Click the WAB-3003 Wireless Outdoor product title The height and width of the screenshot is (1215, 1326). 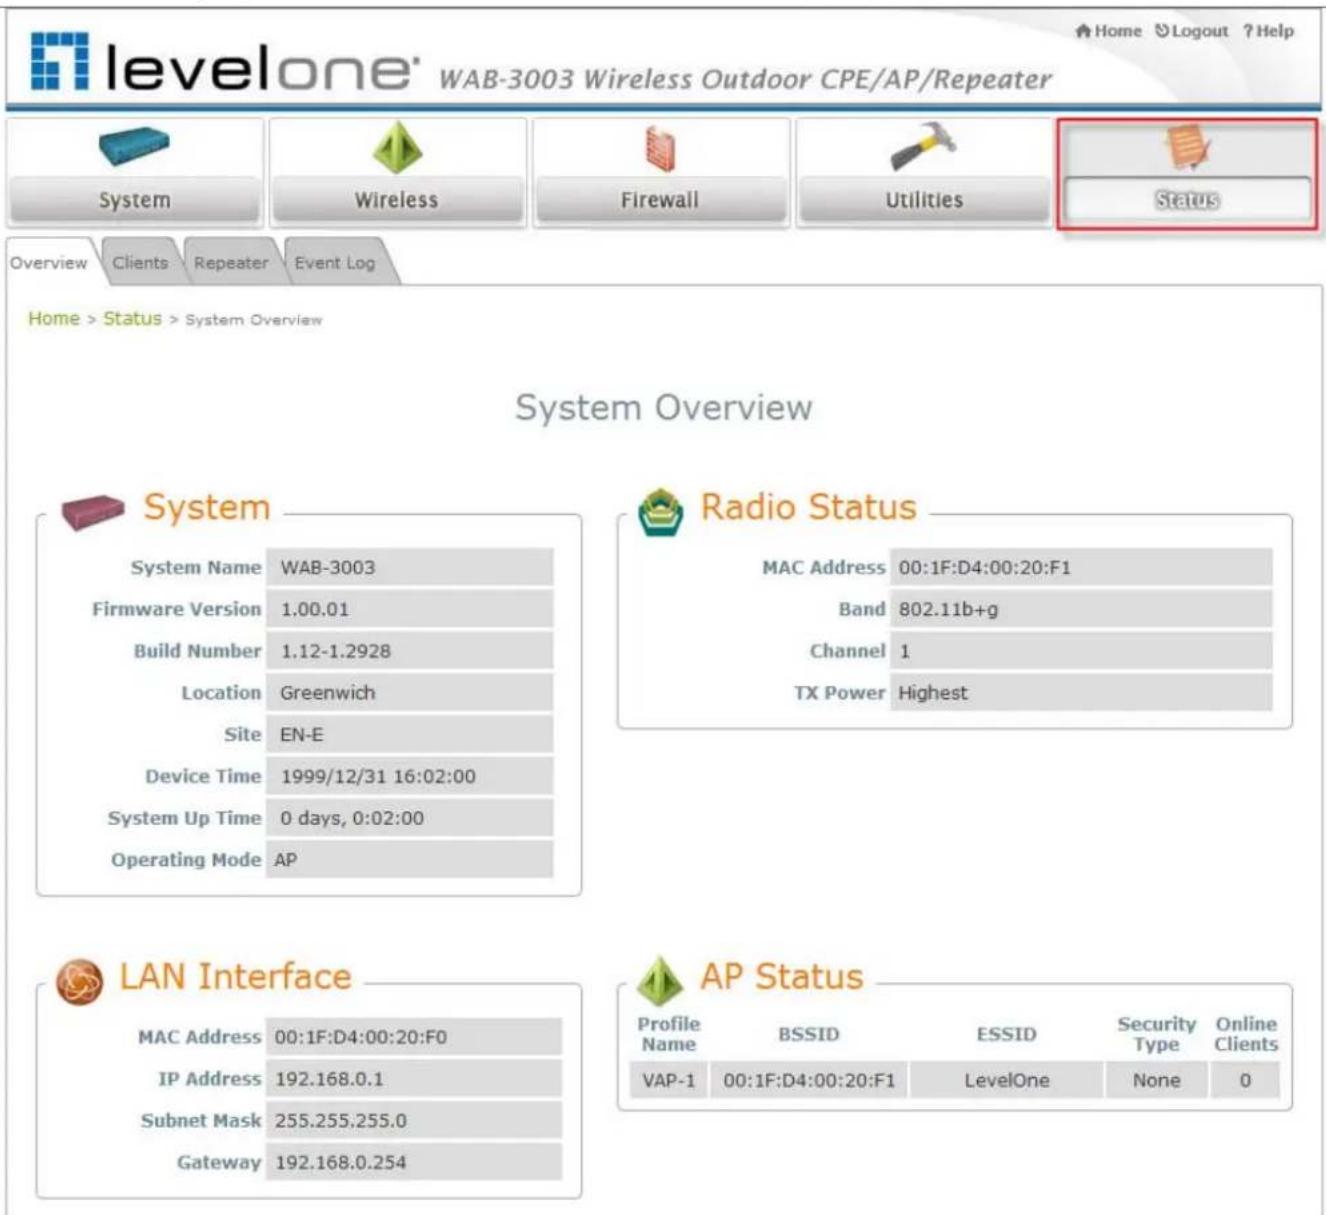click(x=745, y=79)
